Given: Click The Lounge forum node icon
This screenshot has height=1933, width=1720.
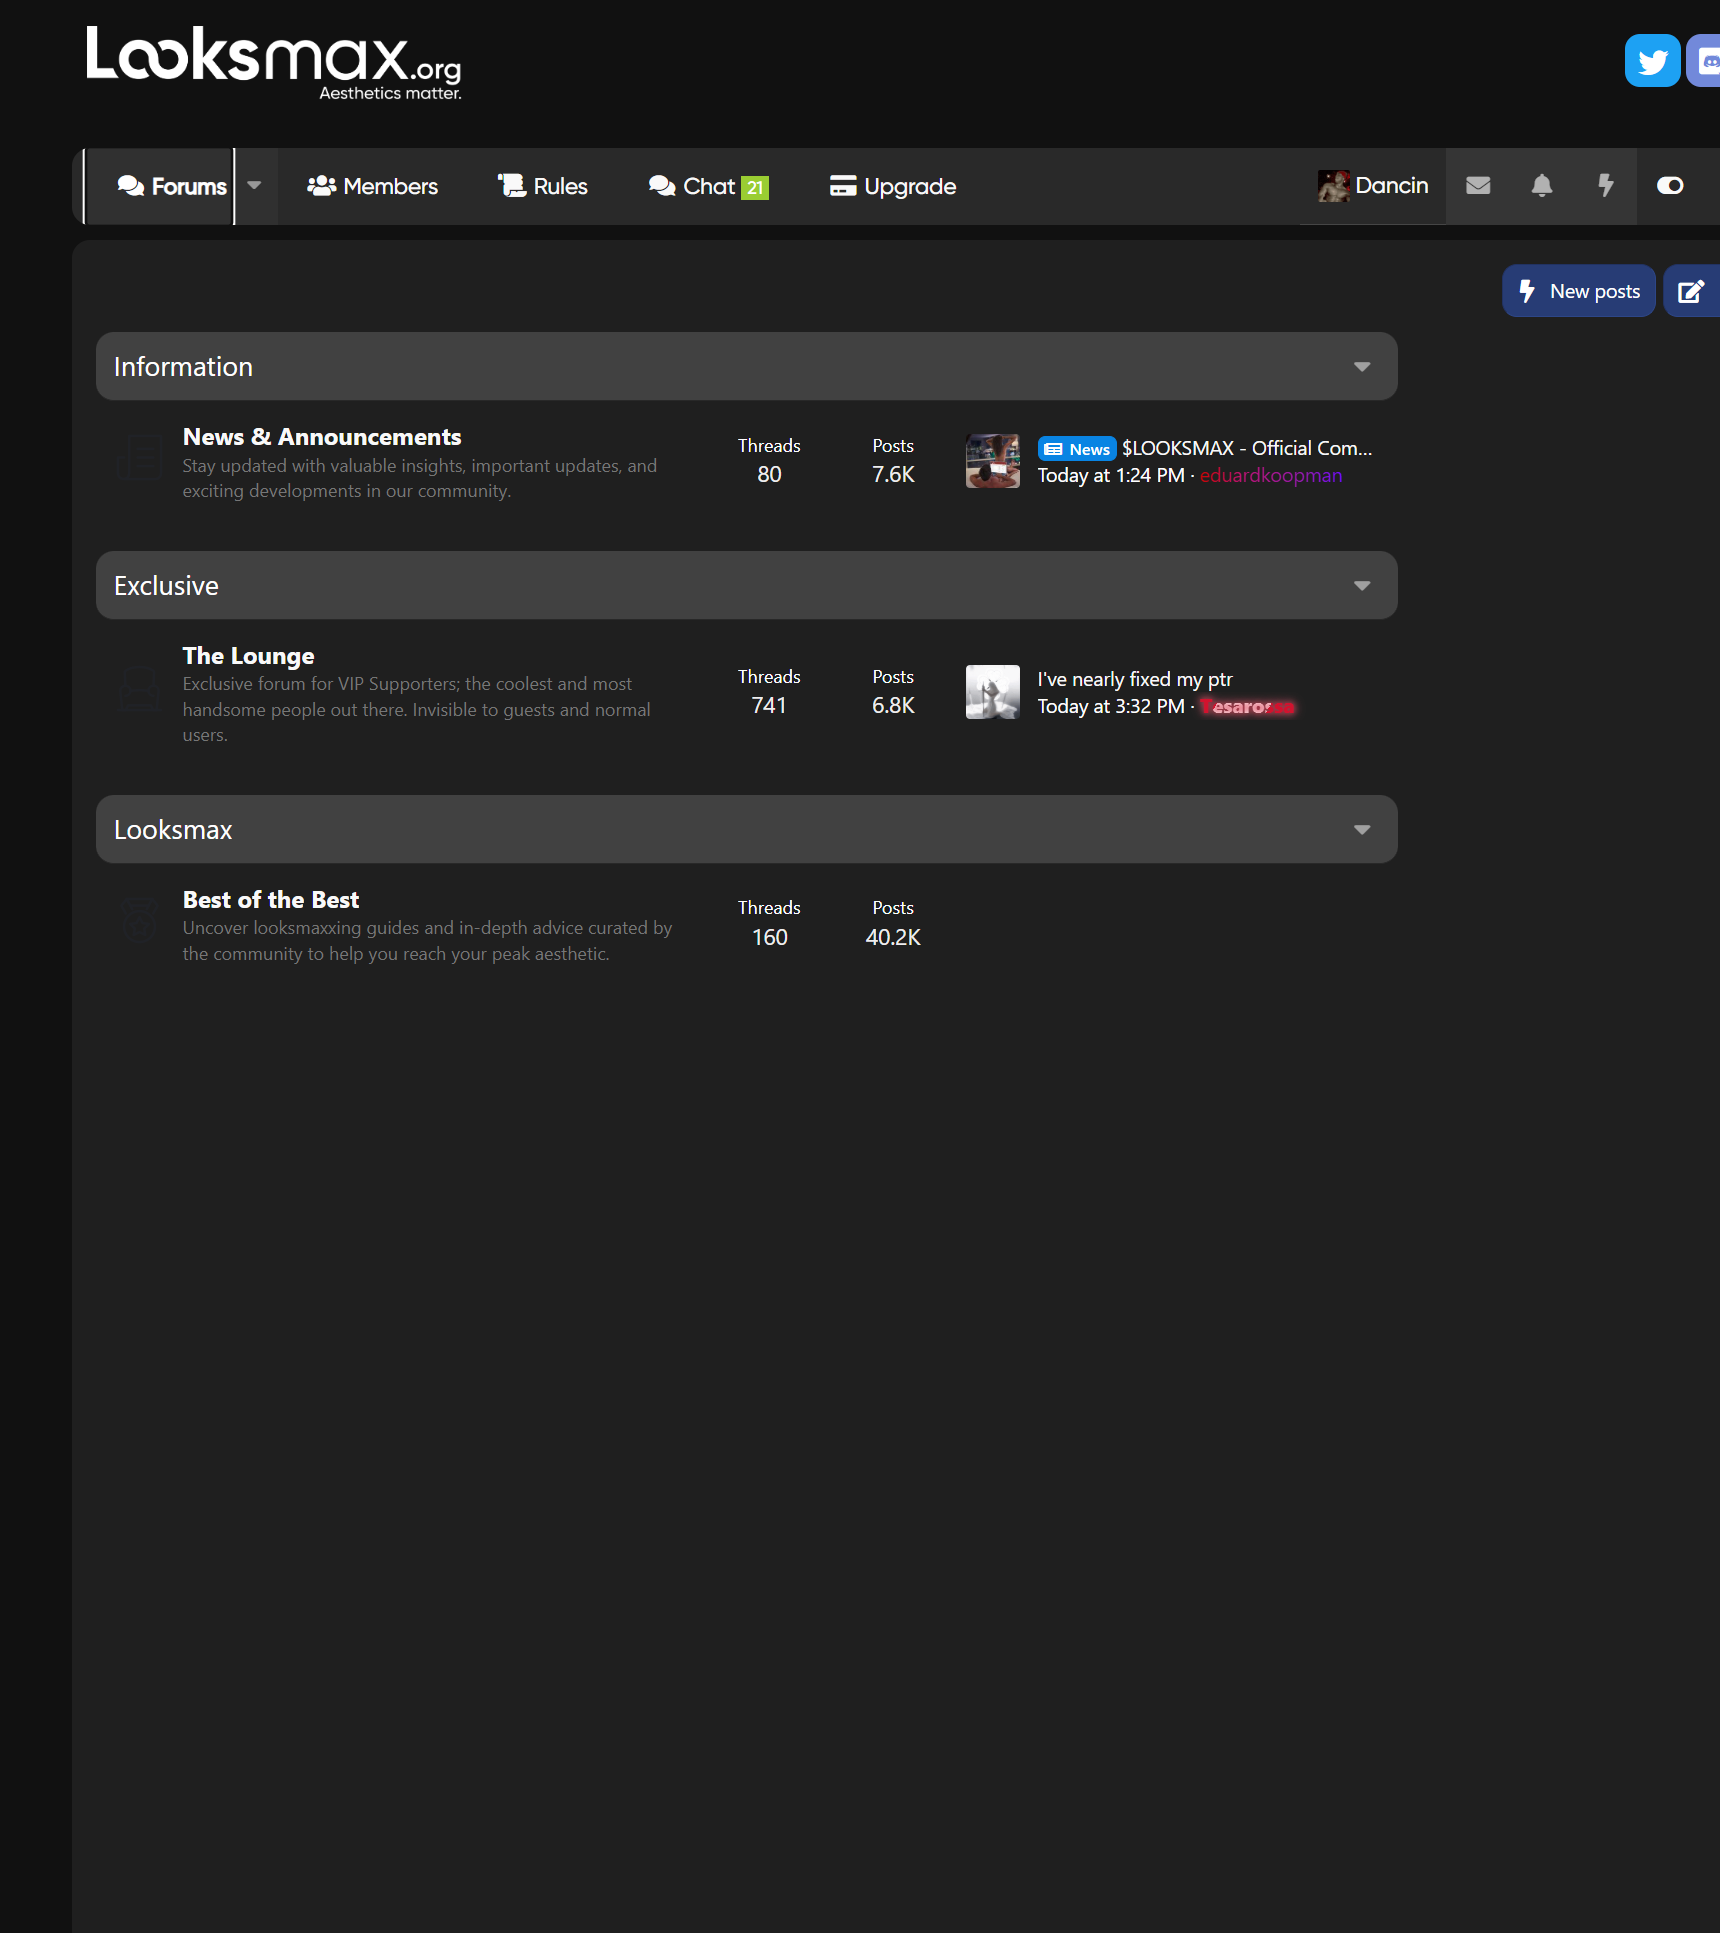Looking at the screenshot, I should tap(139, 689).
